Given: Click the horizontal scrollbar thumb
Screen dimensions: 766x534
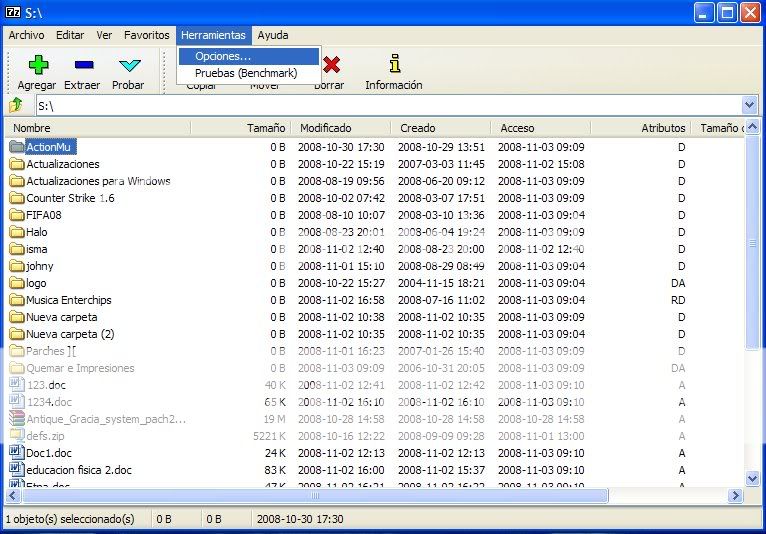Looking at the screenshot, I should [315, 496].
